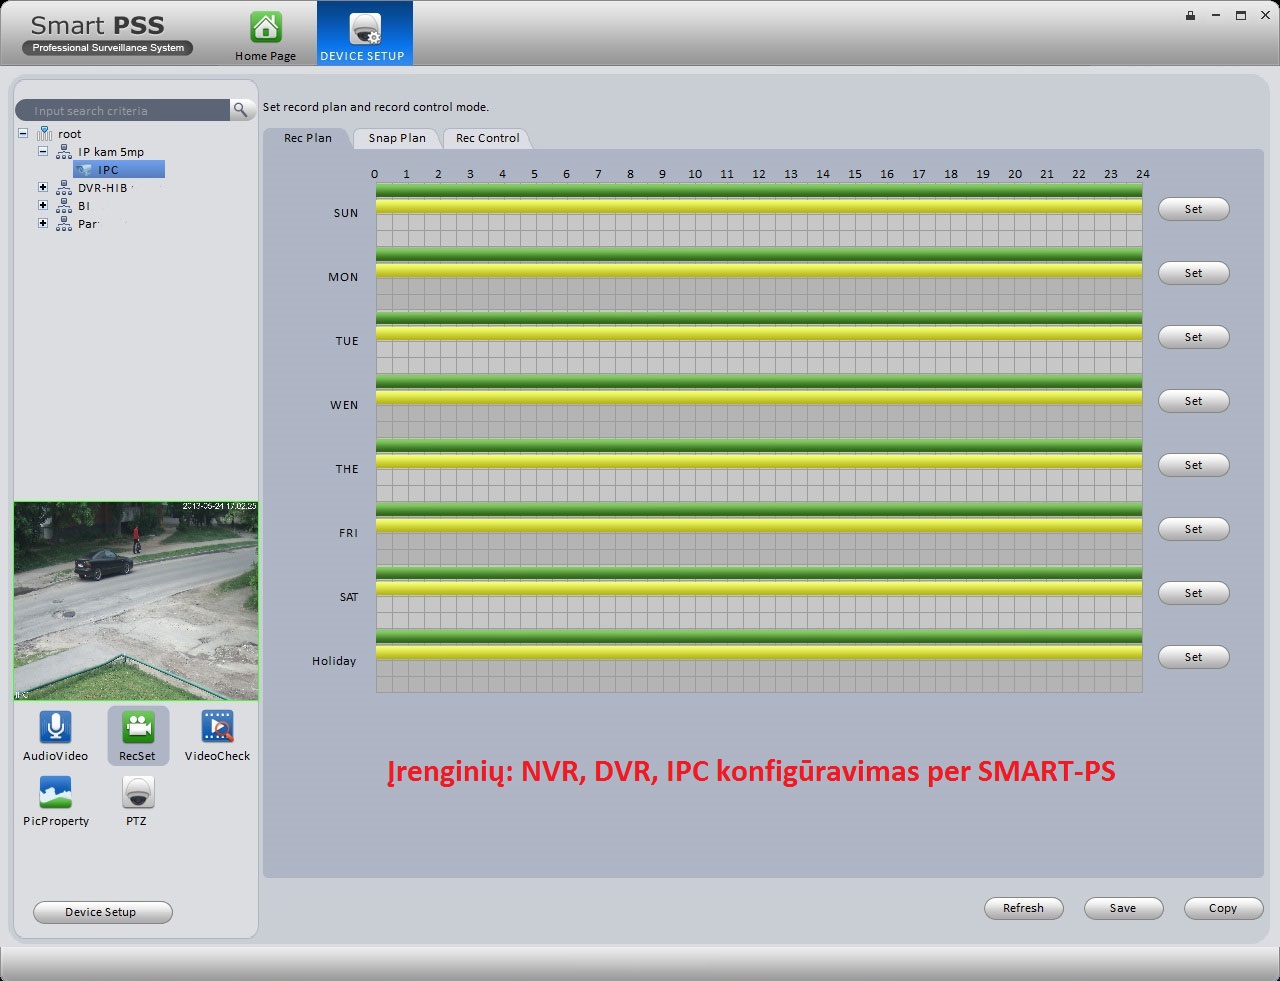
Task: Select the root node icon
Action: [x=45, y=133]
